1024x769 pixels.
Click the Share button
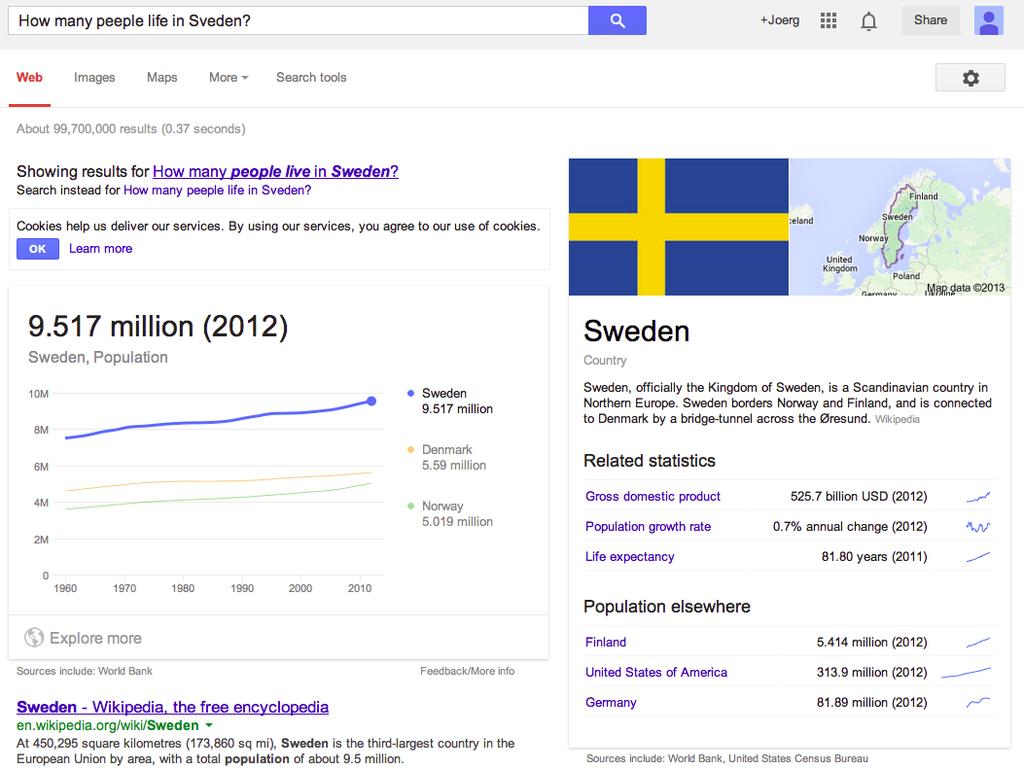point(930,20)
